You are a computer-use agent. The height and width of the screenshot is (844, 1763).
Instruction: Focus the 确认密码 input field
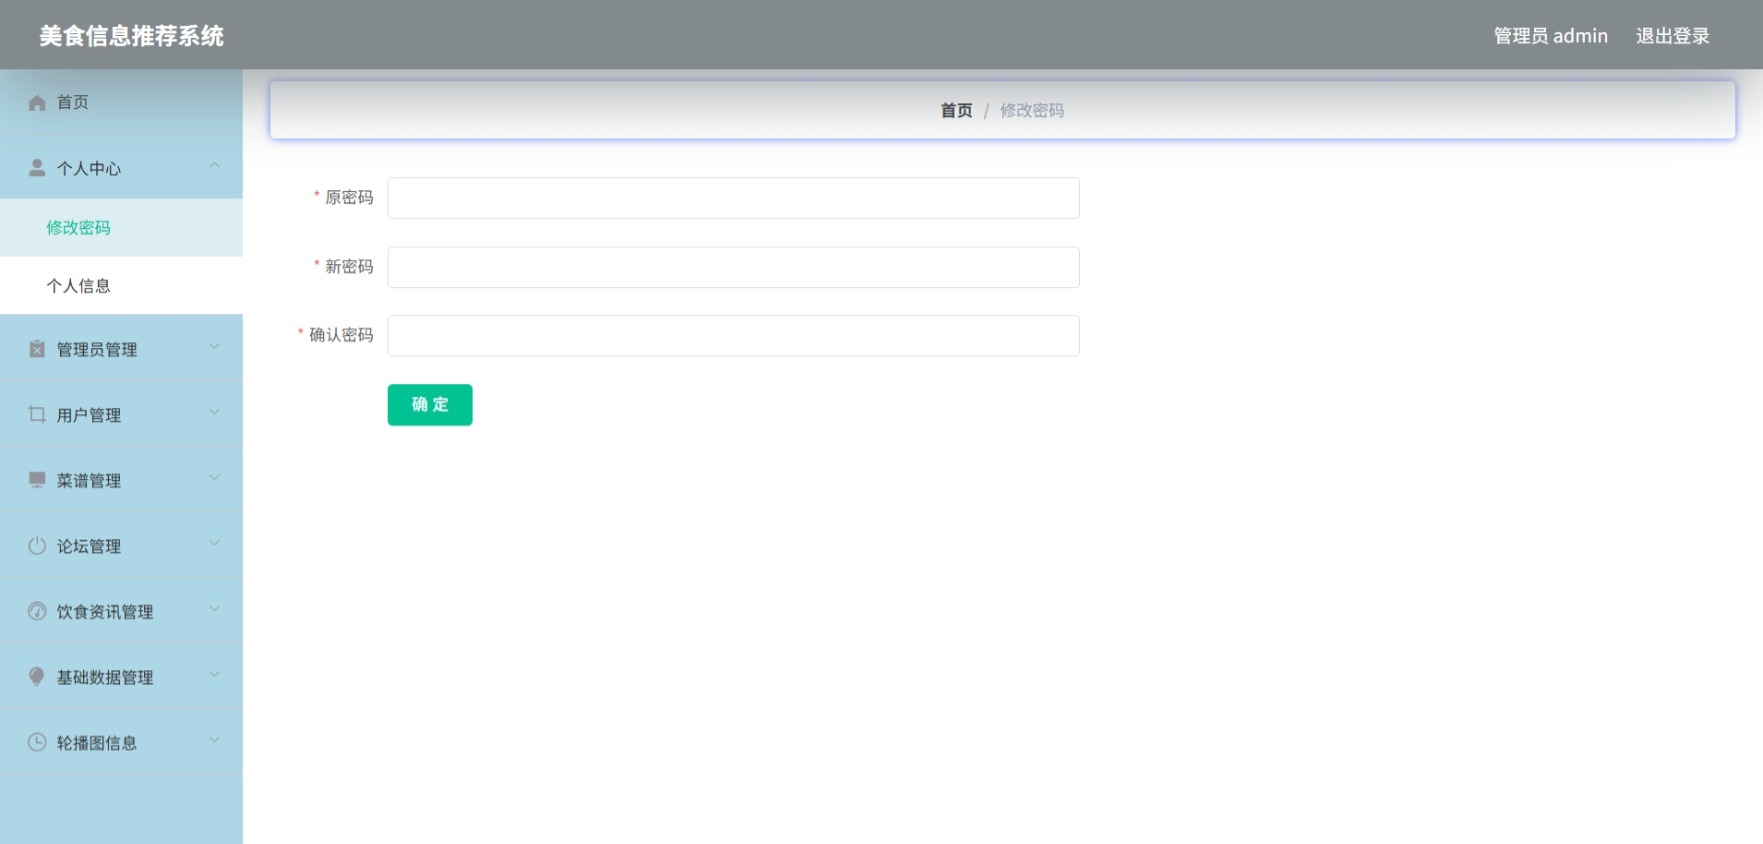(733, 336)
